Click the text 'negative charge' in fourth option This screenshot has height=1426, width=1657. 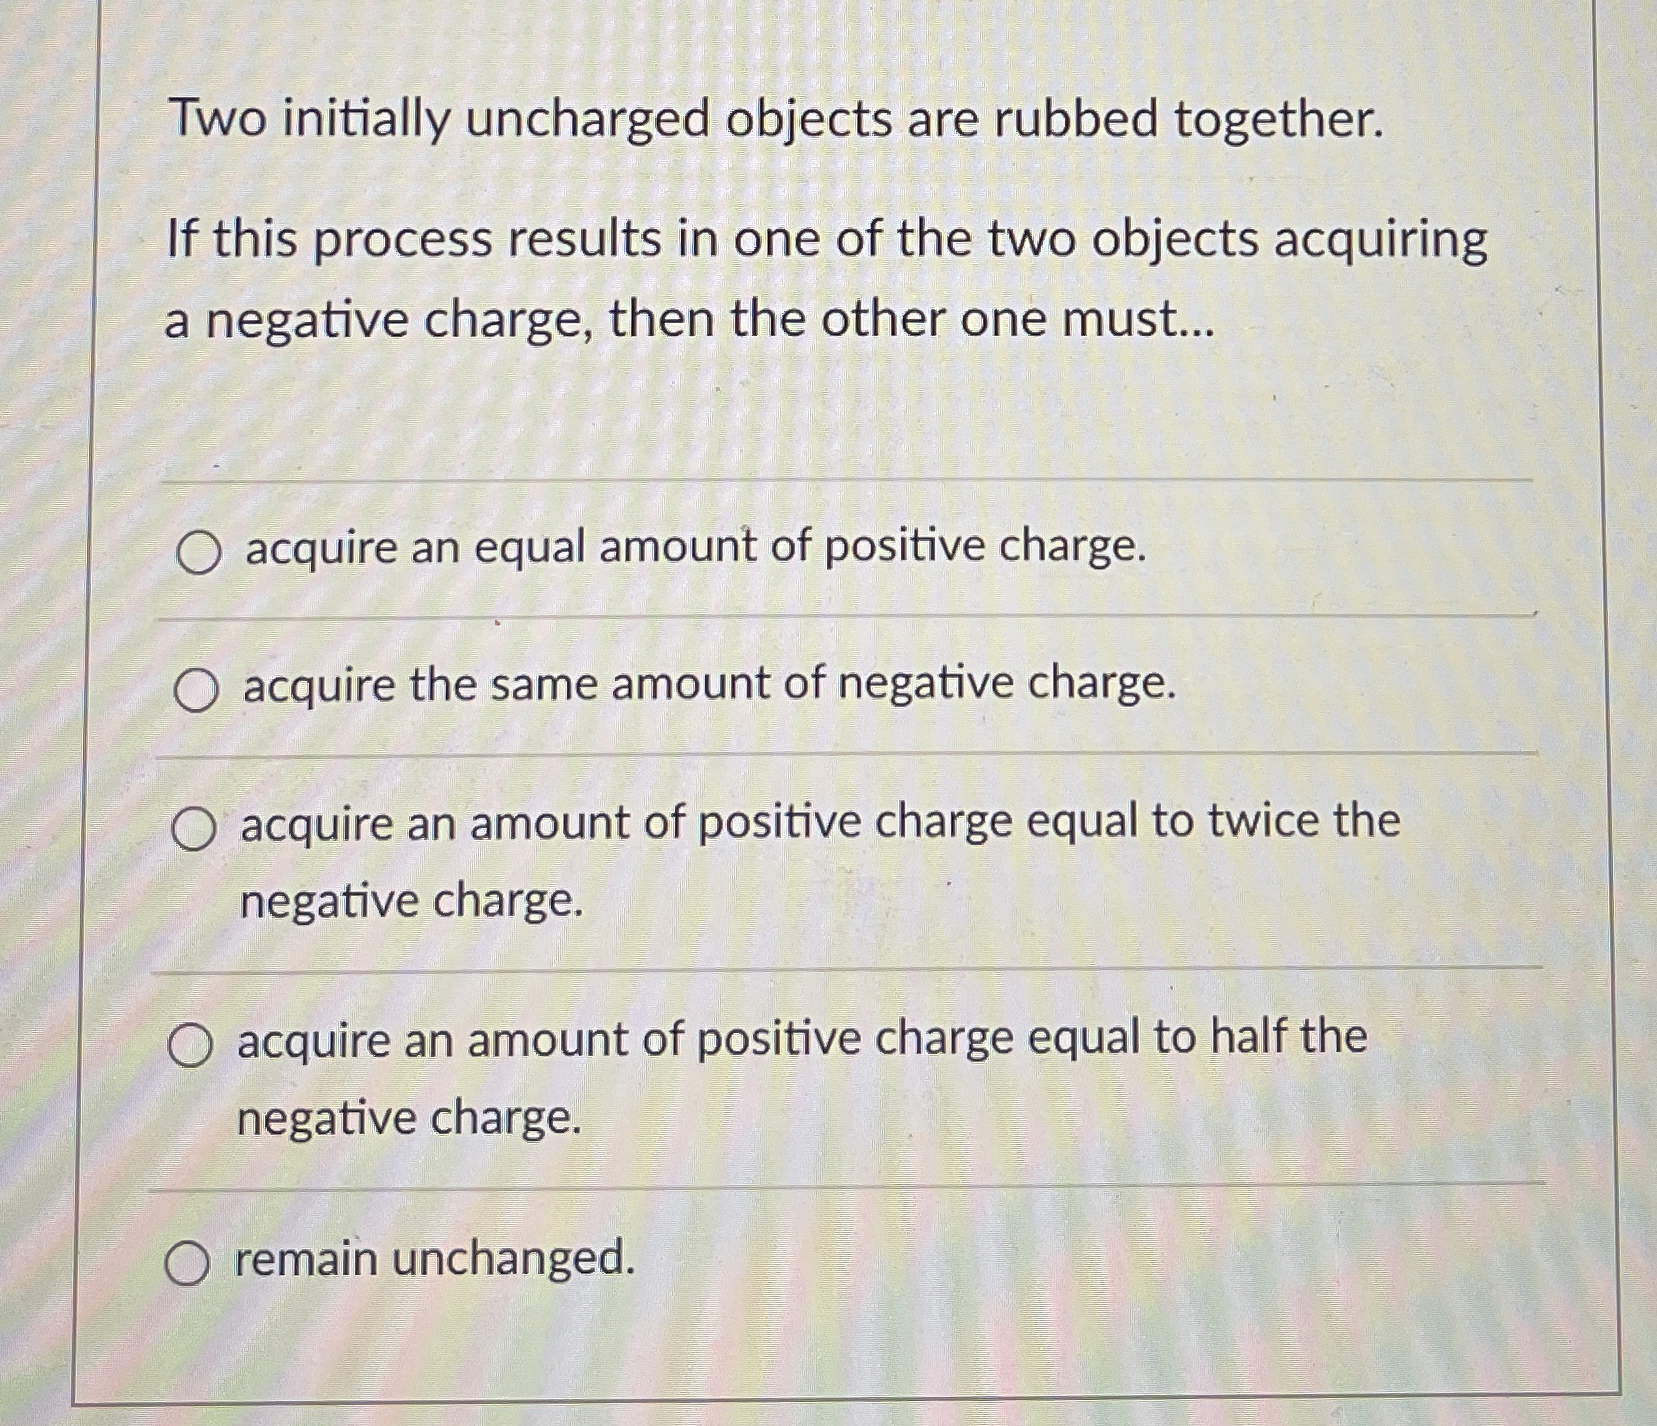click(x=408, y=1120)
